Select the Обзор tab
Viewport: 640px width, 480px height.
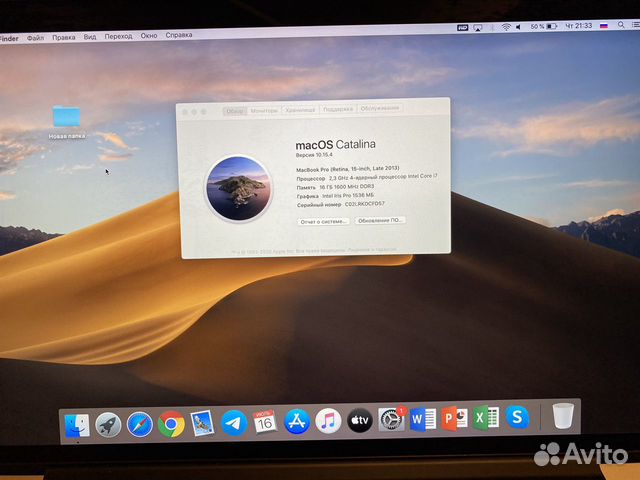pyautogui.click(x=235, y=111)
